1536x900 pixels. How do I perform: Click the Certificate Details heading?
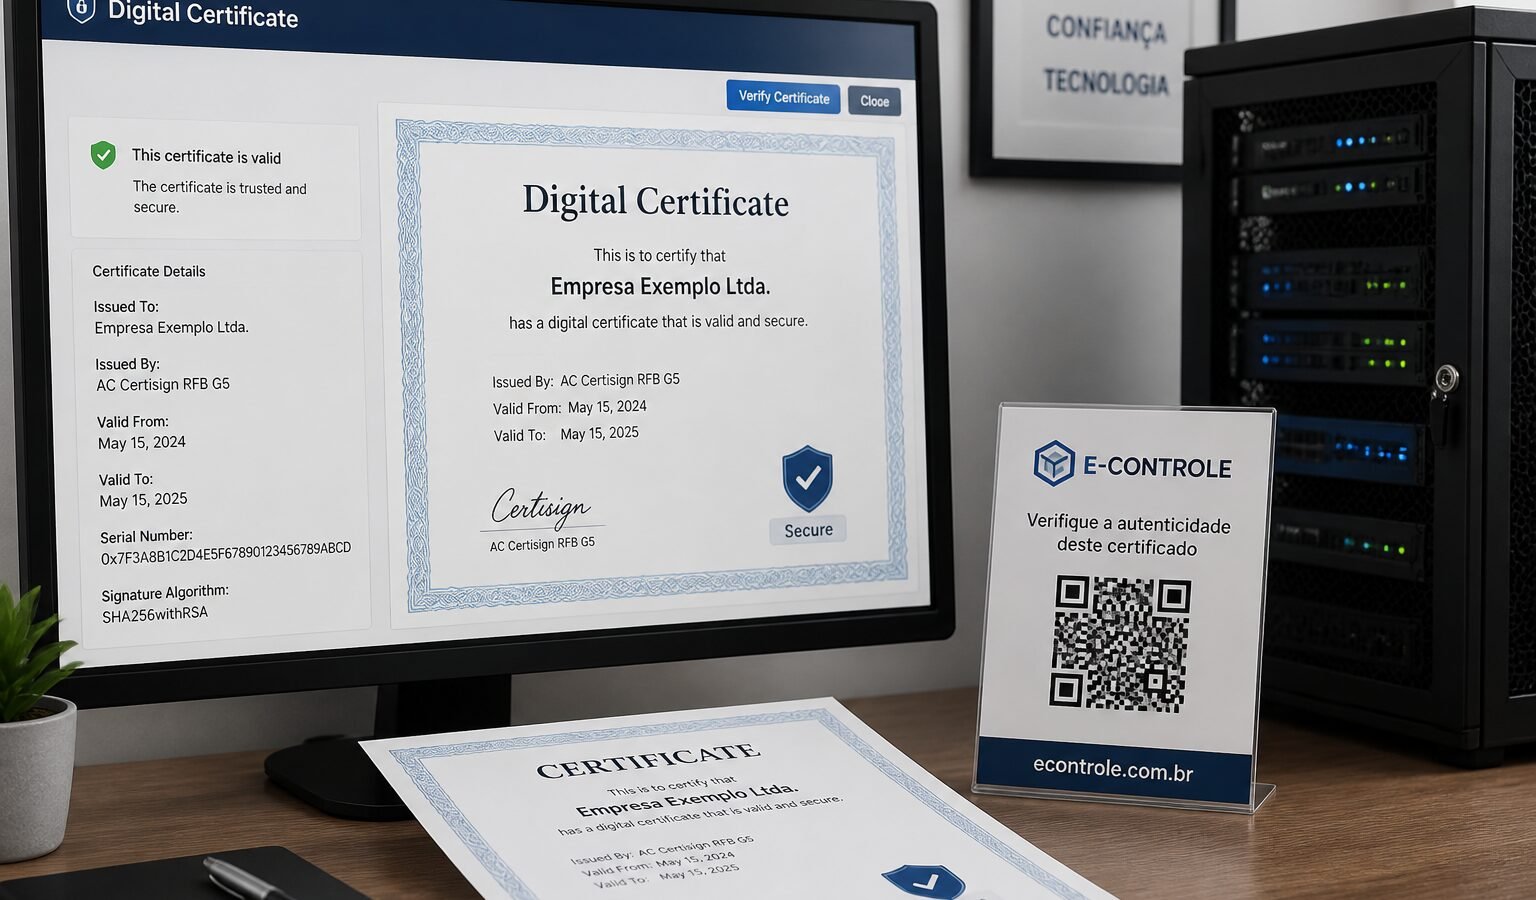149,271
